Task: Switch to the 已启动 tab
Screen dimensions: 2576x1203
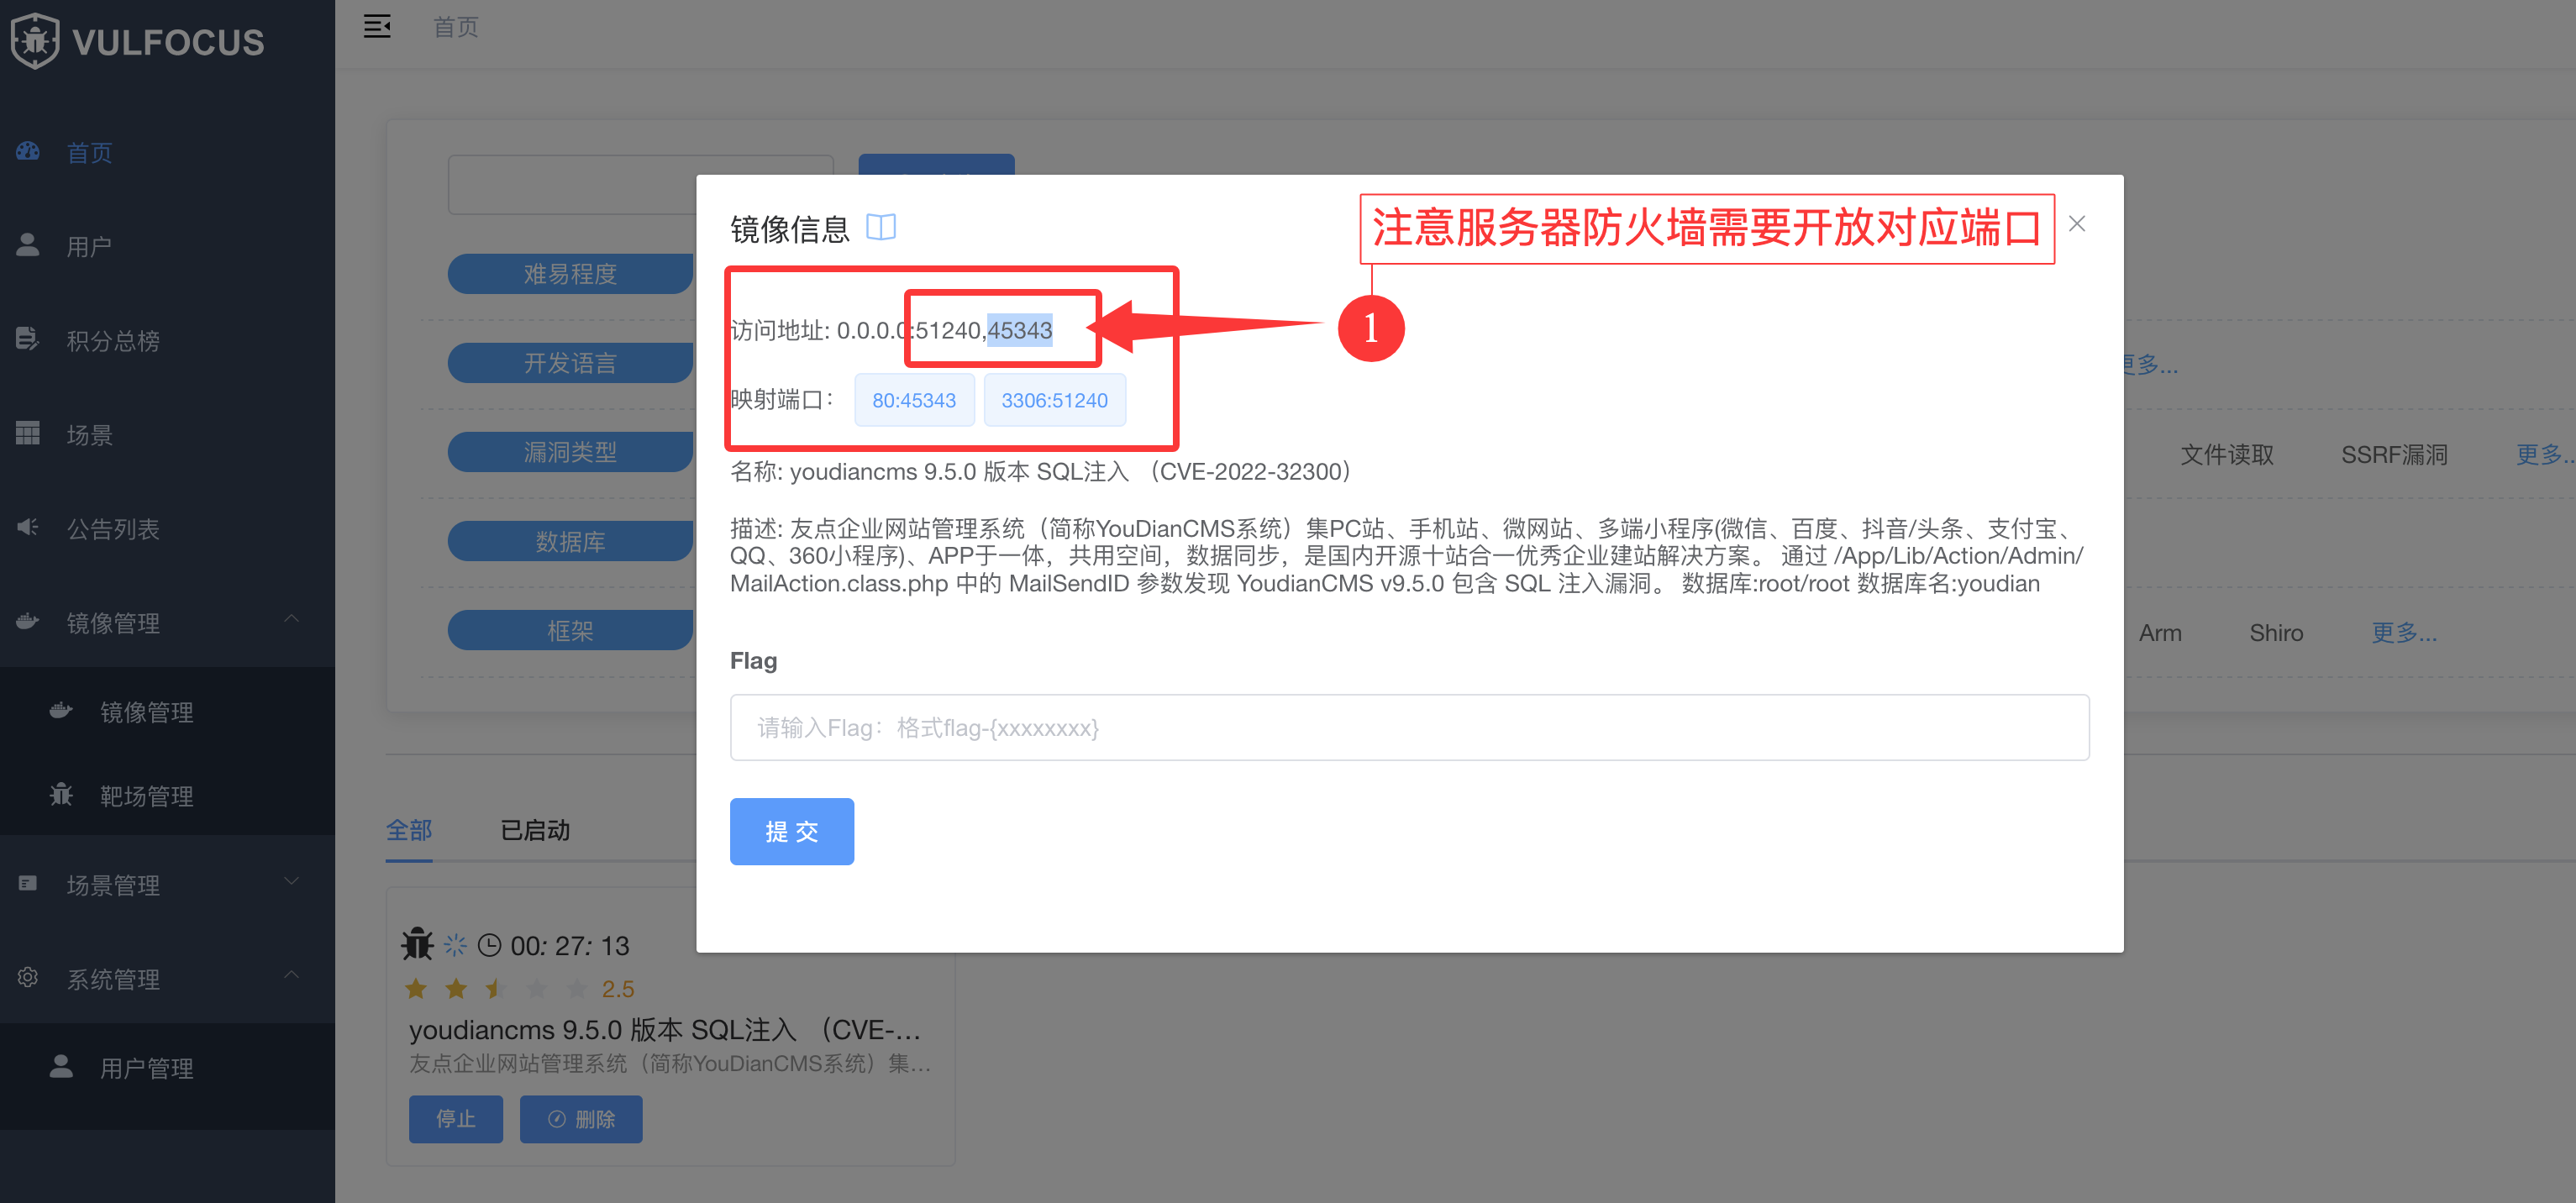Action: 534,830
